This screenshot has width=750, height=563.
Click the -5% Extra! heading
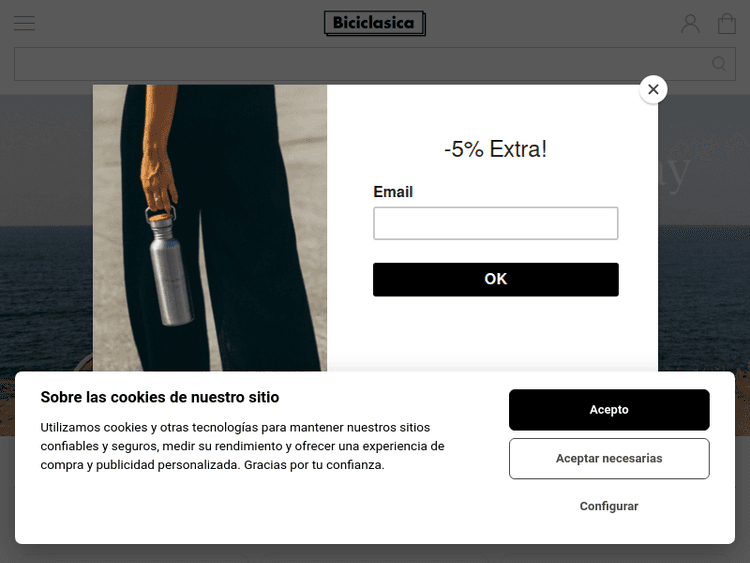[x=496, y=149]
